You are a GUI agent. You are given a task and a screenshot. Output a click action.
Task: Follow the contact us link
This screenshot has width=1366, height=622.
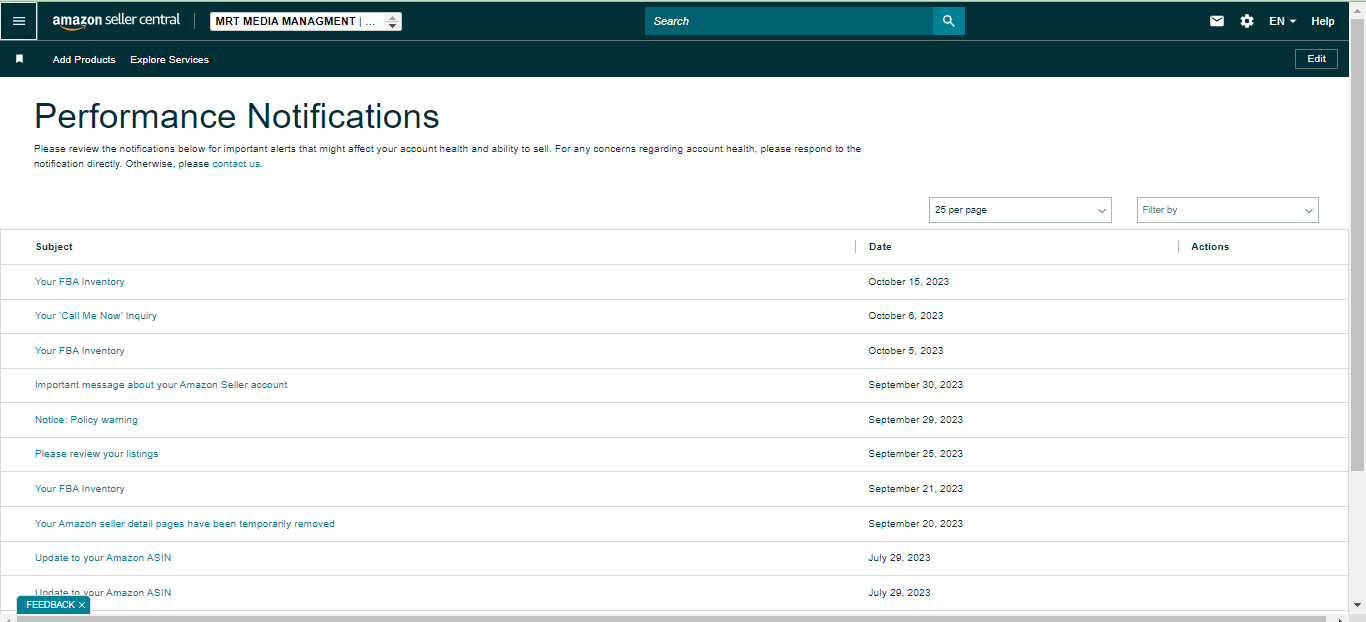(237, 164)
